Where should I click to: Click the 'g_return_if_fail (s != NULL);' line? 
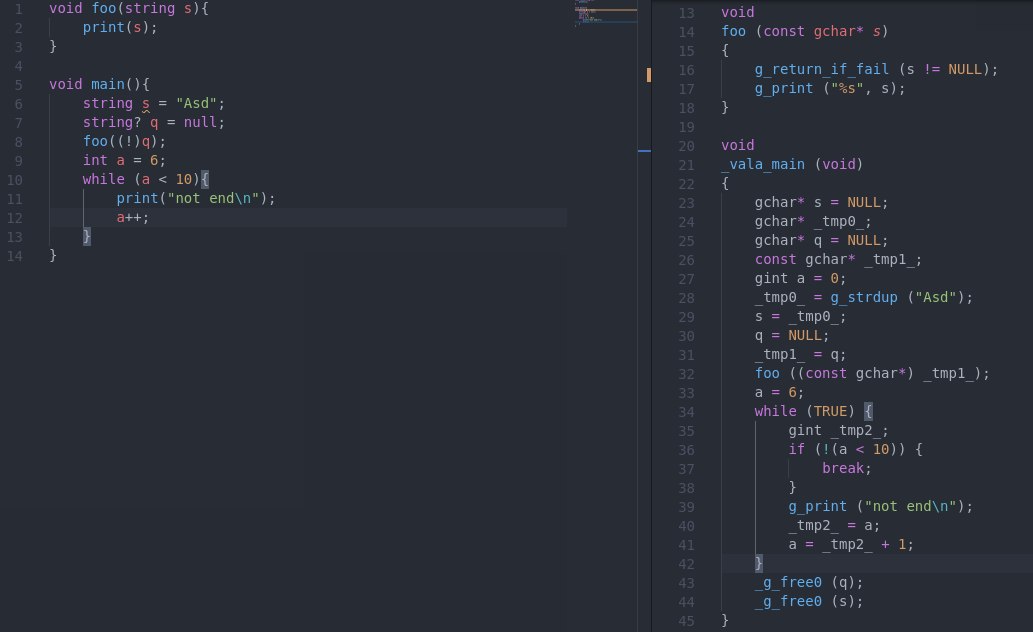click(x=876, y=70)
